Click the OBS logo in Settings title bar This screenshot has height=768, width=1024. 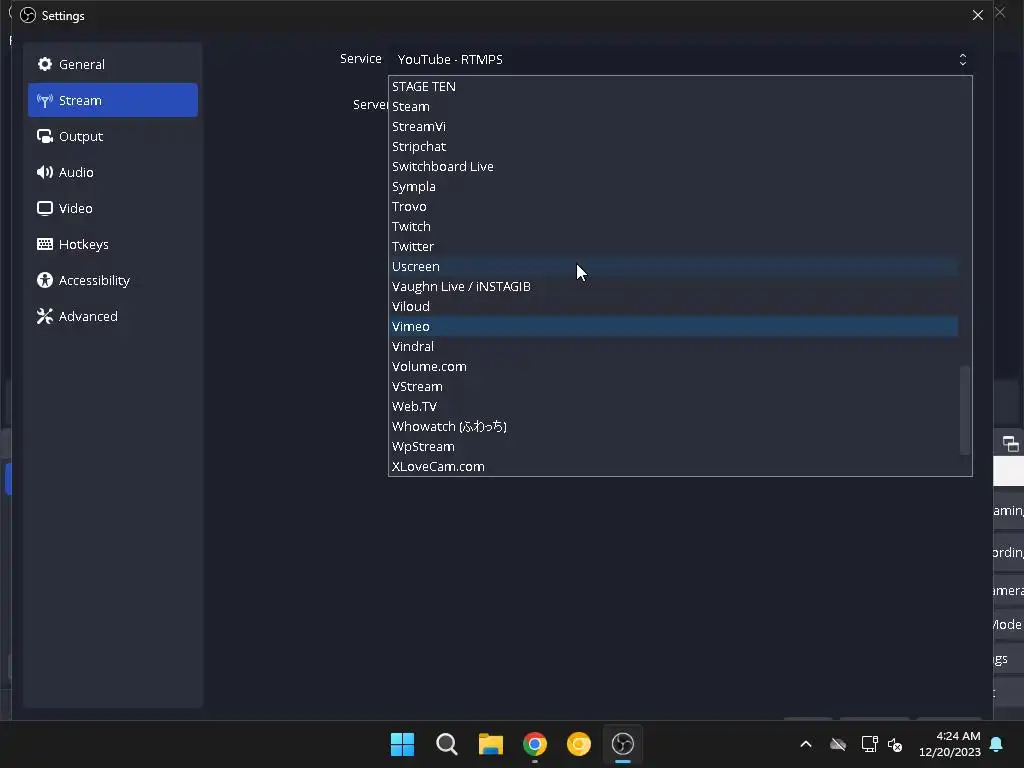click(x=28, y=15)
